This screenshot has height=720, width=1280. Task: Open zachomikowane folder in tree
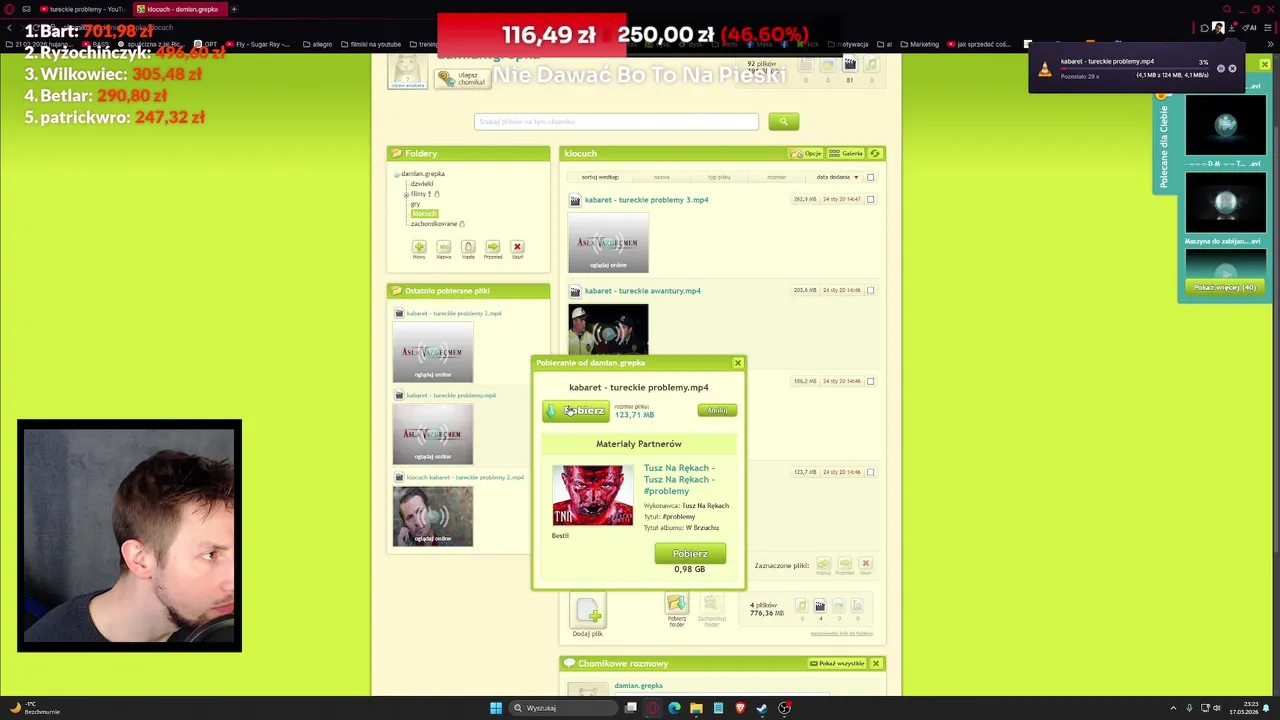433,224
